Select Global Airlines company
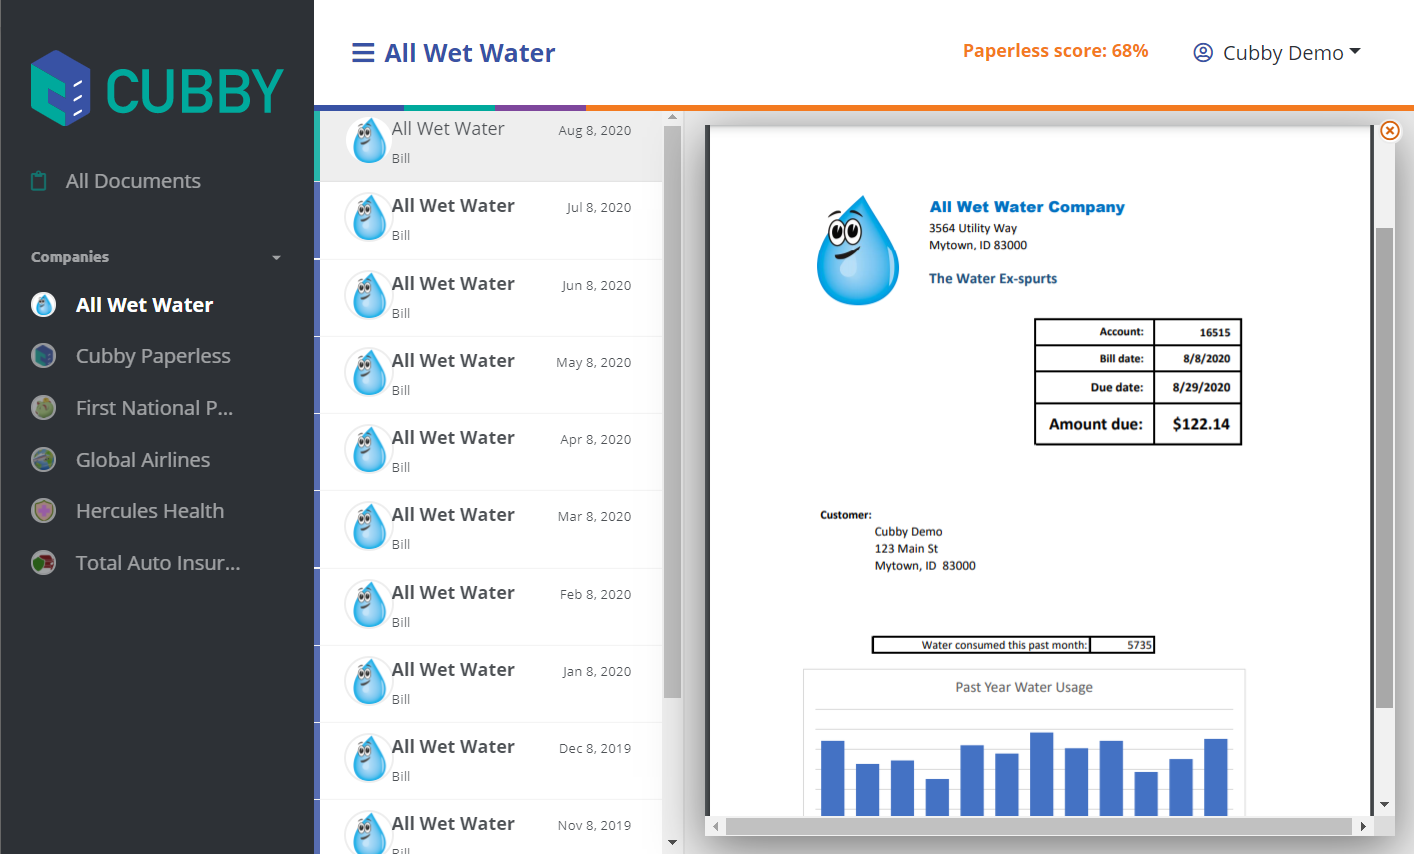 tap(143, 460)
